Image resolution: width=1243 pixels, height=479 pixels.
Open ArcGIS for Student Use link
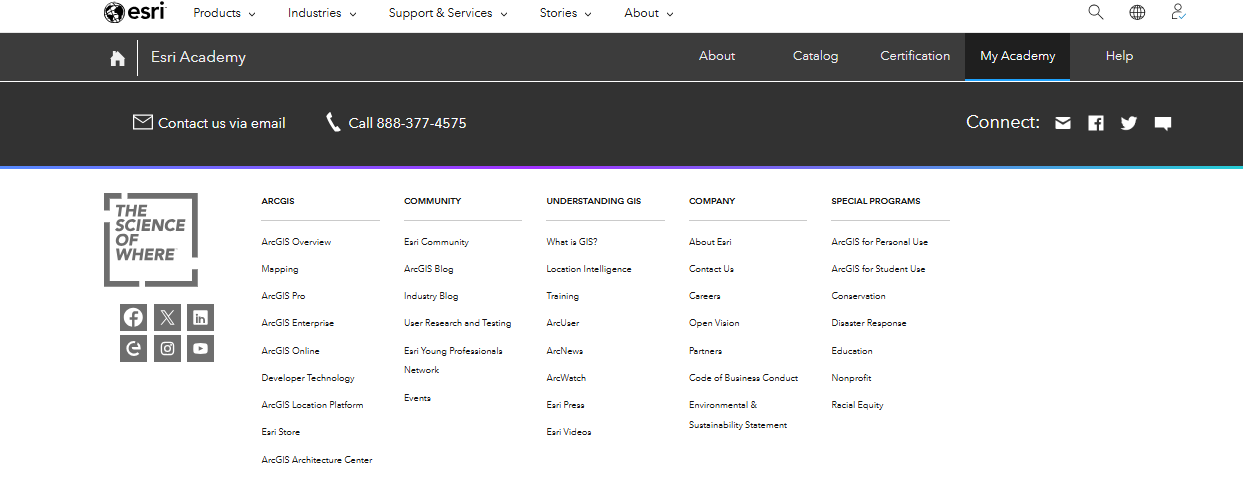(x=878, y=269)
